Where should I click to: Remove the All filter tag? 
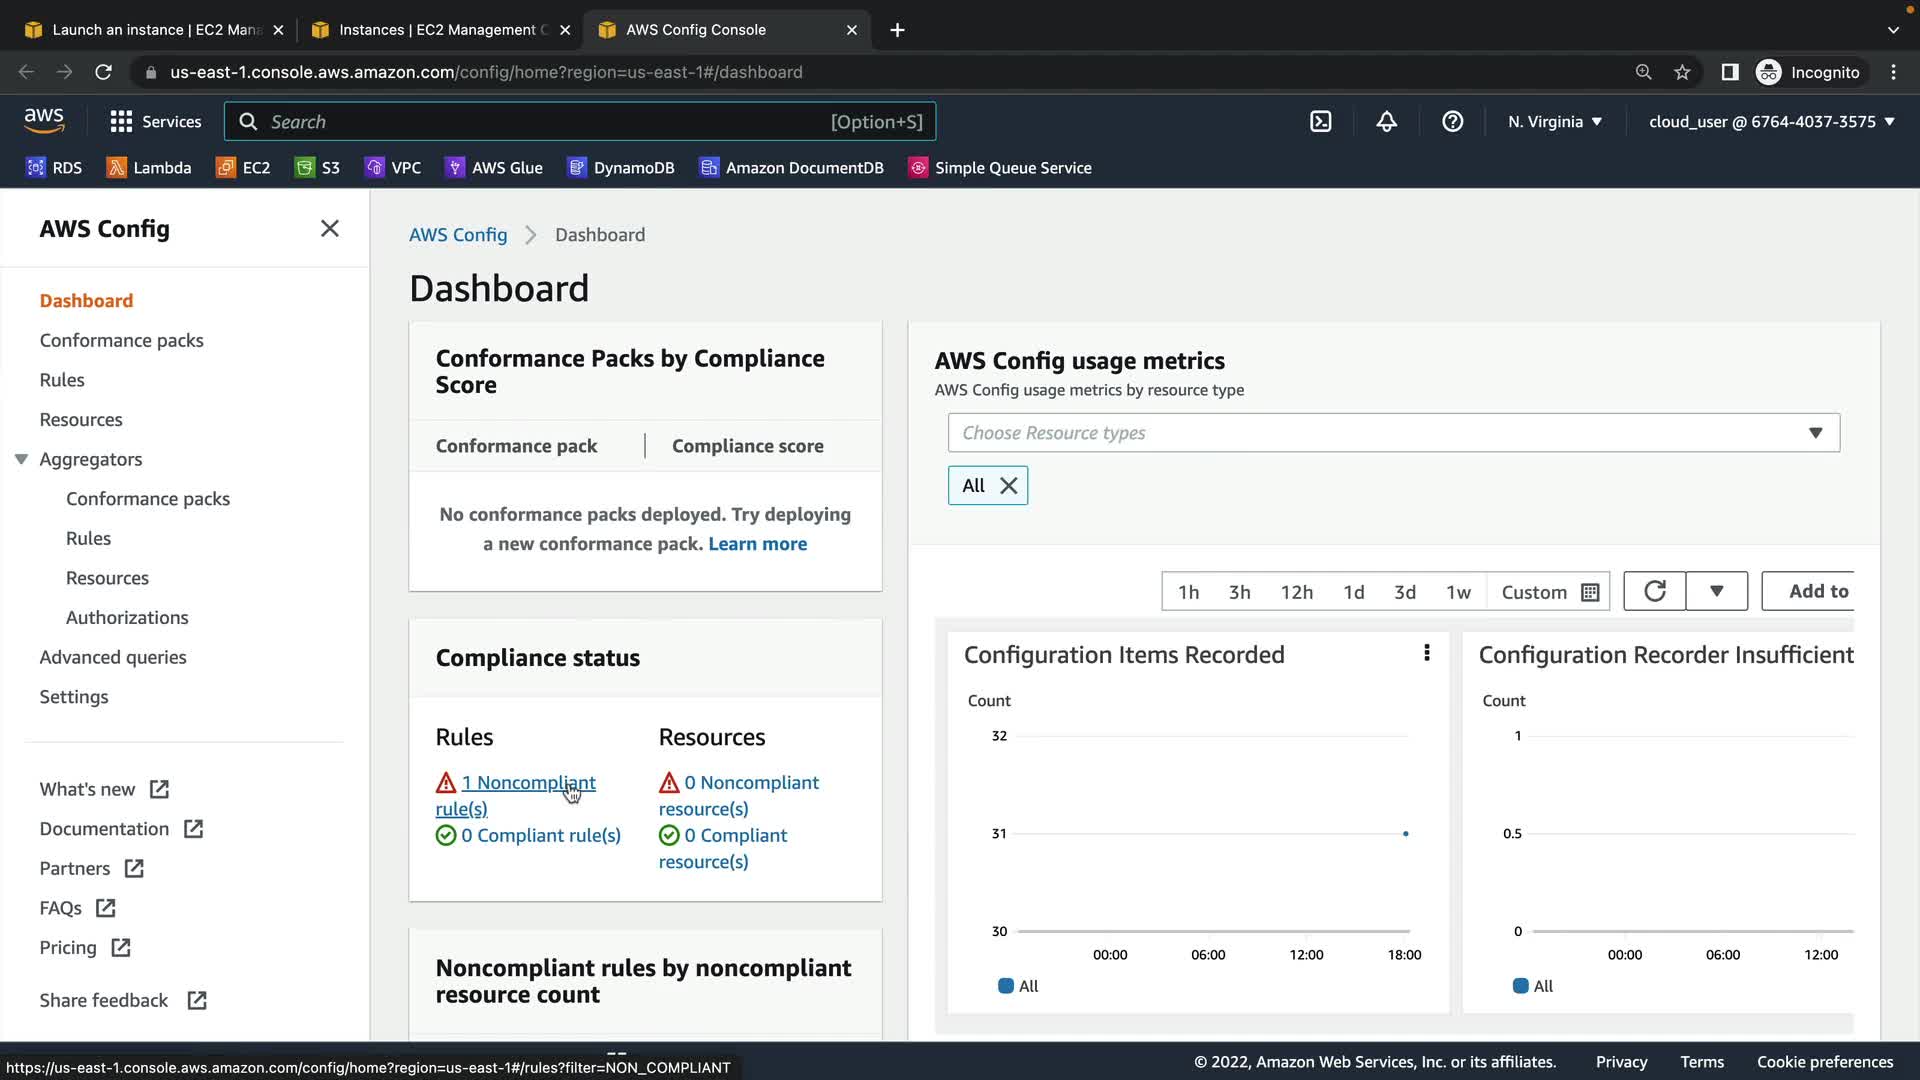coord(1009,486)
